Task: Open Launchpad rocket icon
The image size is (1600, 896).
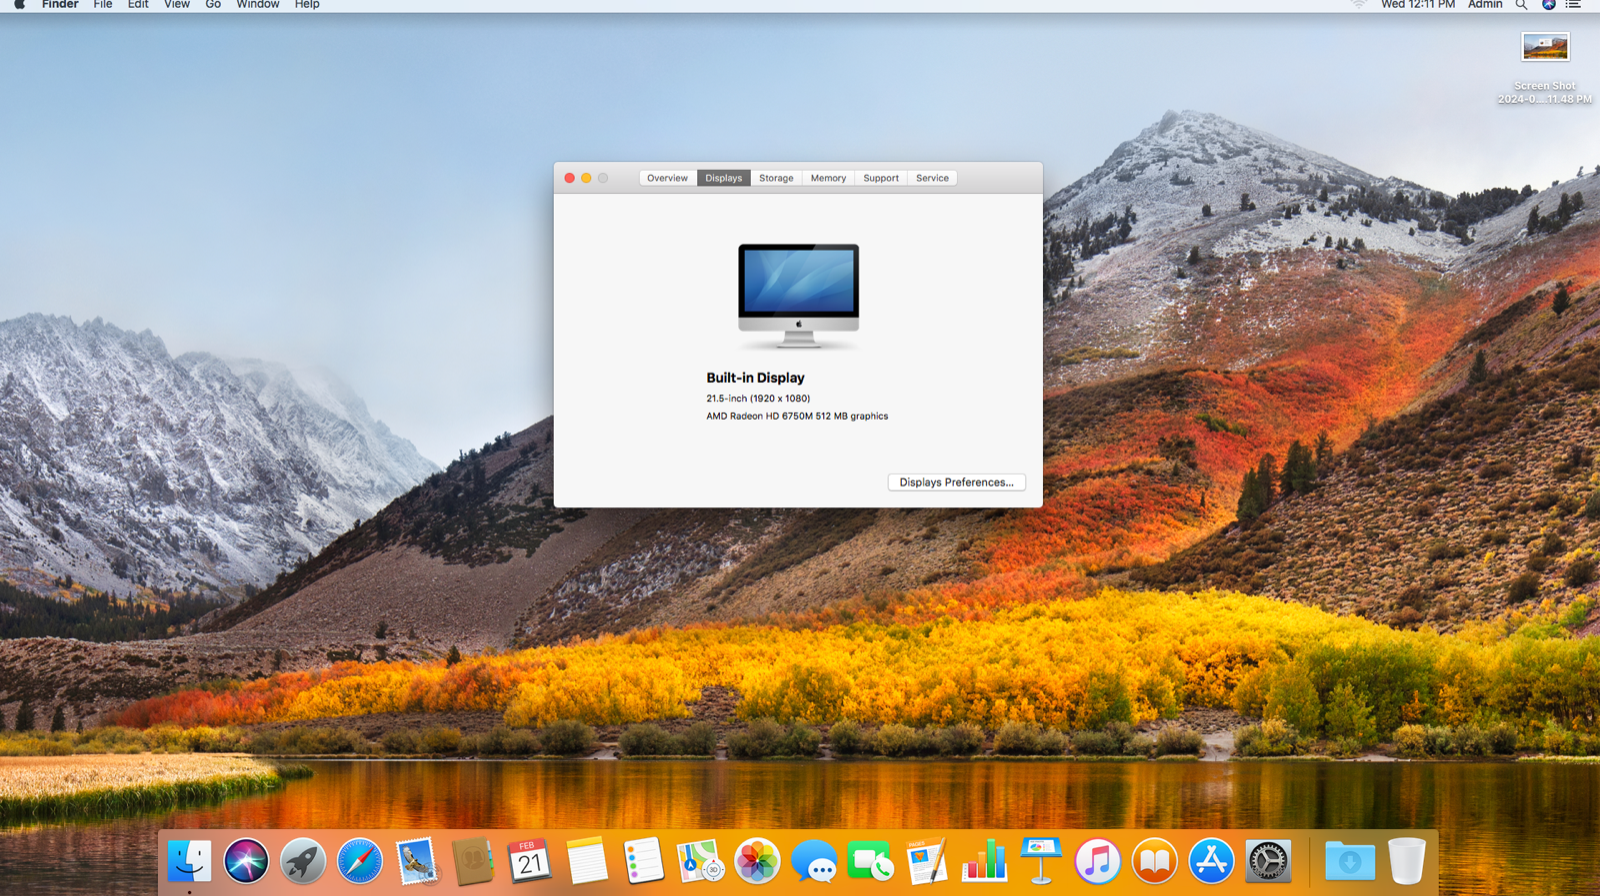Action: (303, 861)
